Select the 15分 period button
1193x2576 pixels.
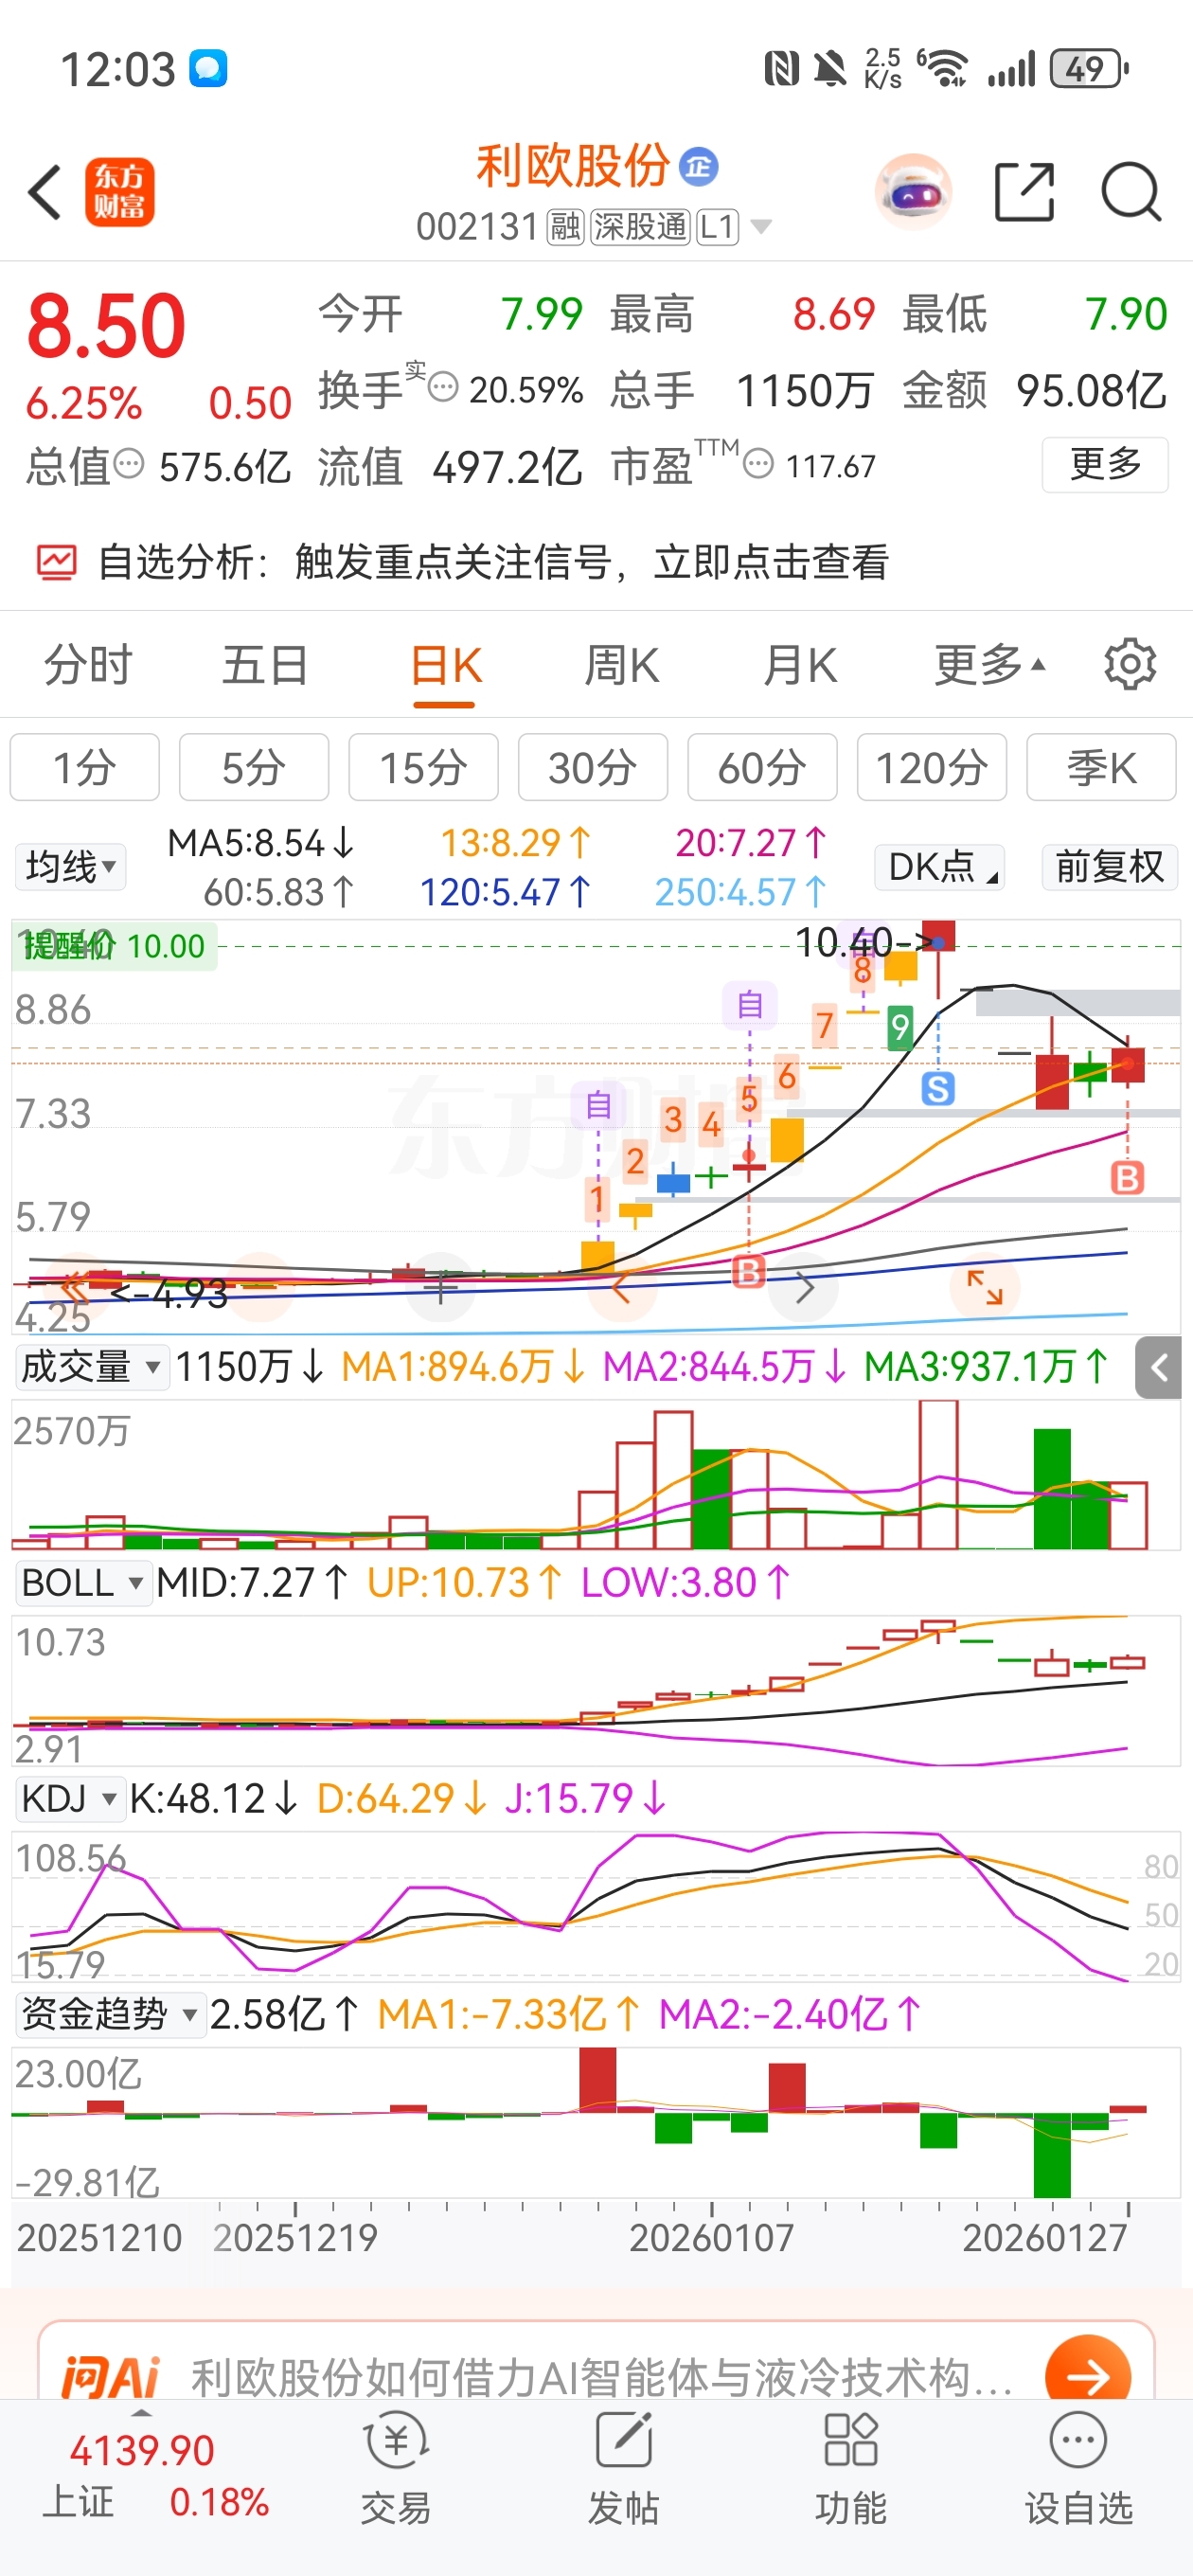pos(423,767)
